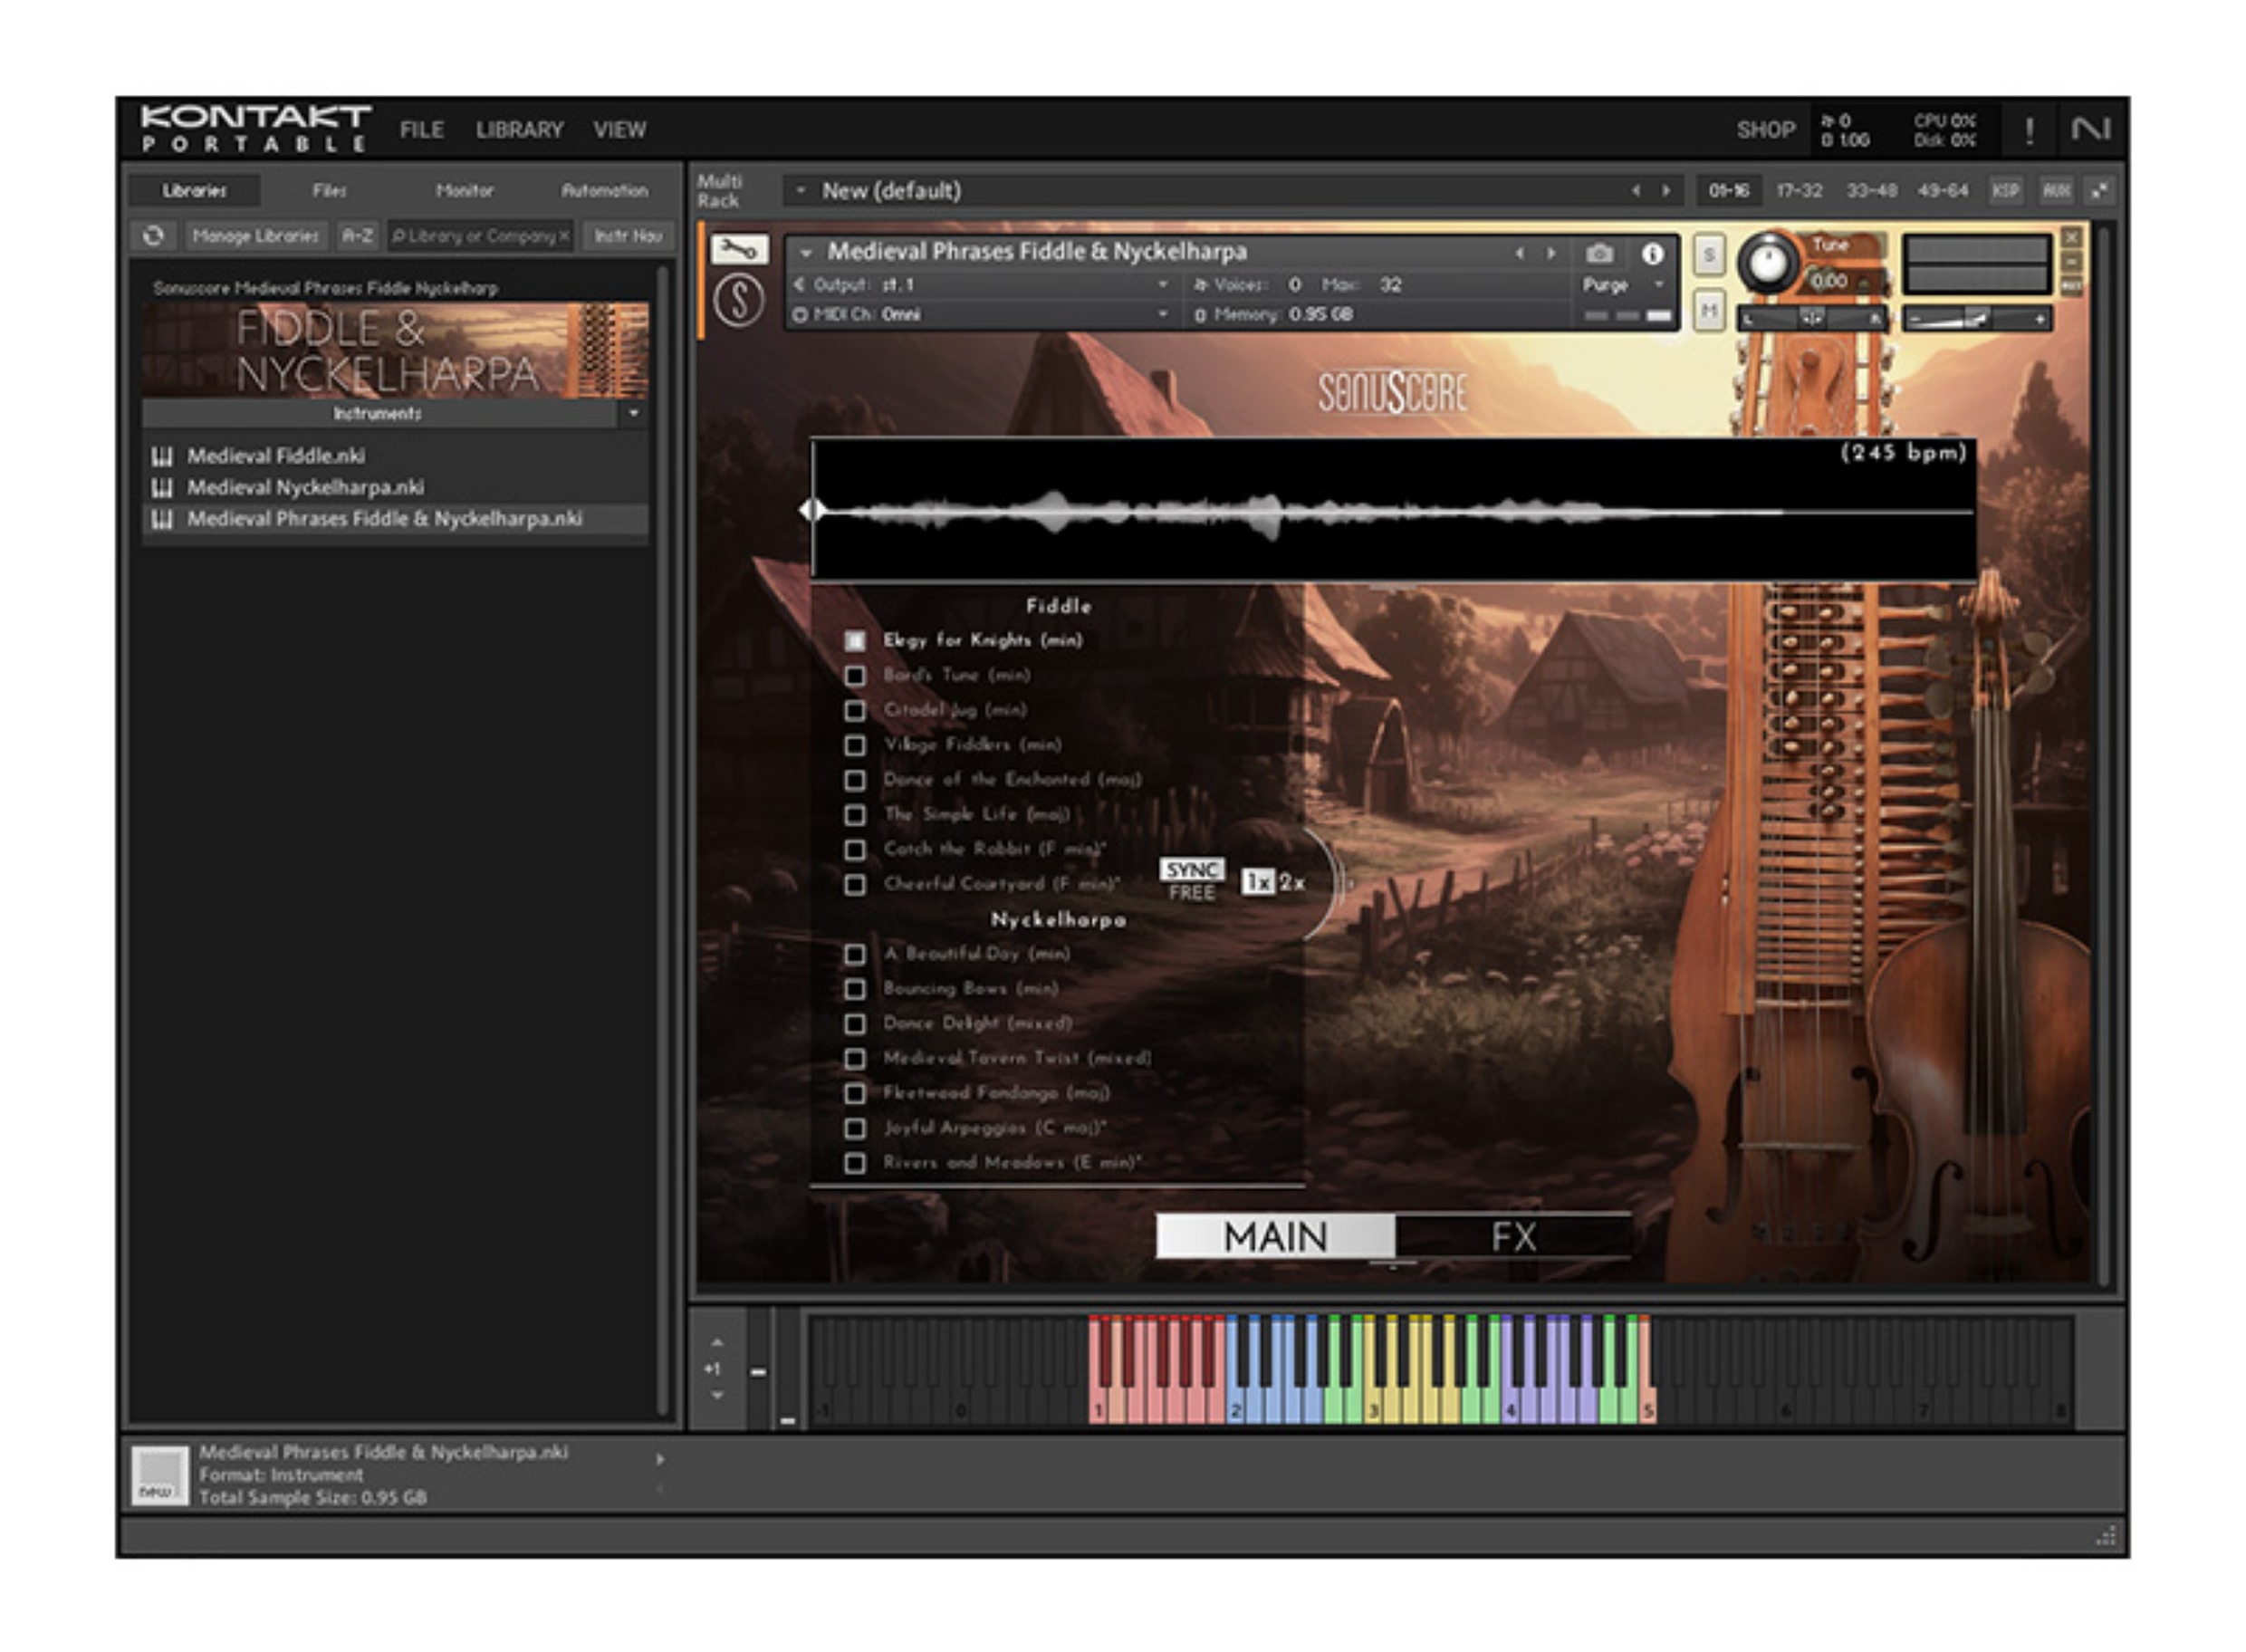Click the pan slider L-R
The width and height of the screenshot is (2246, 1652).
tap(1812, 319)
